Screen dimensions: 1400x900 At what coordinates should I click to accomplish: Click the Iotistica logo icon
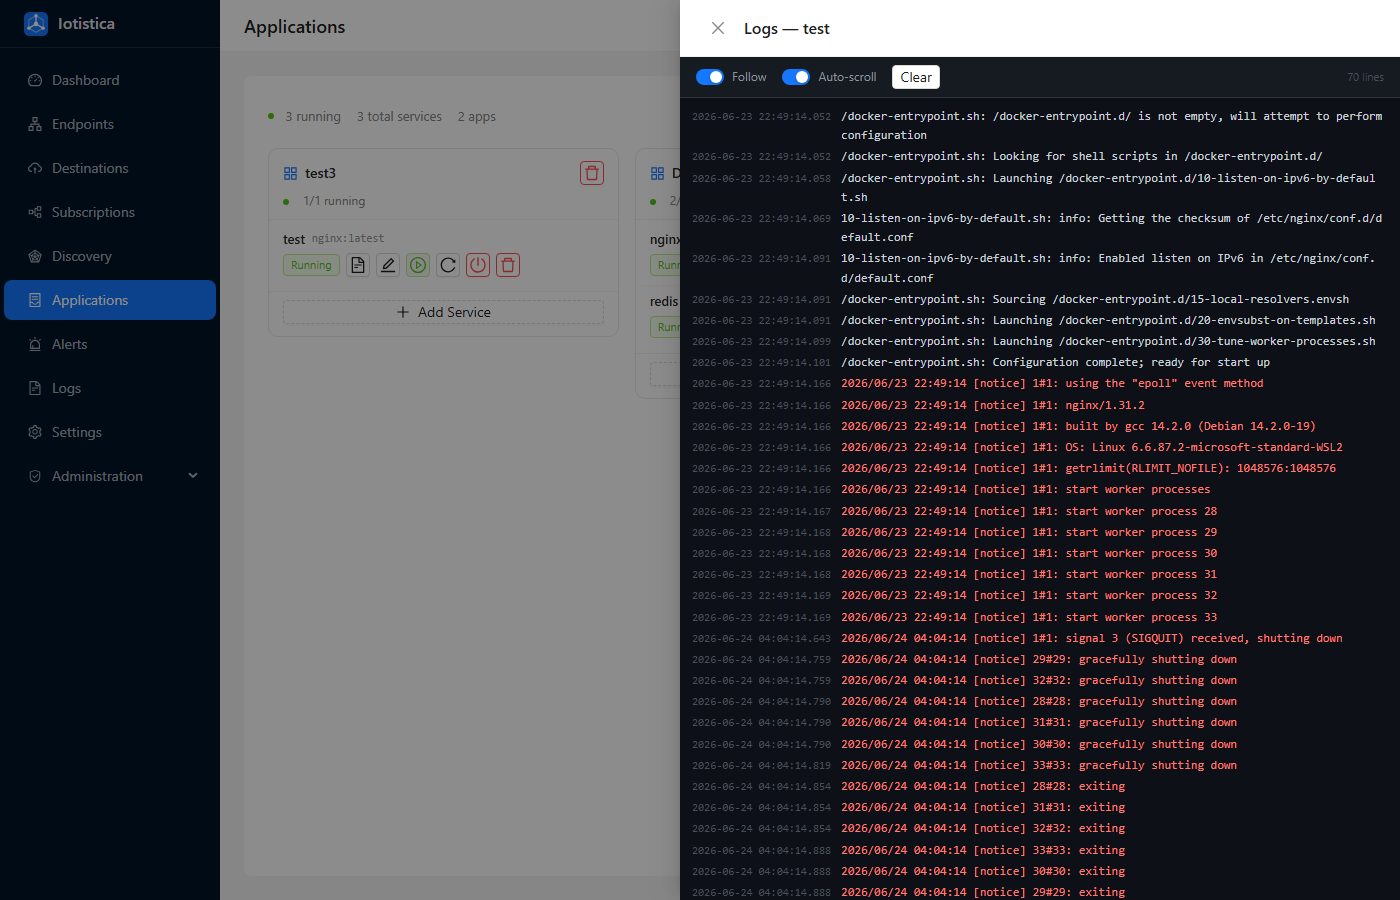point(36,24)
